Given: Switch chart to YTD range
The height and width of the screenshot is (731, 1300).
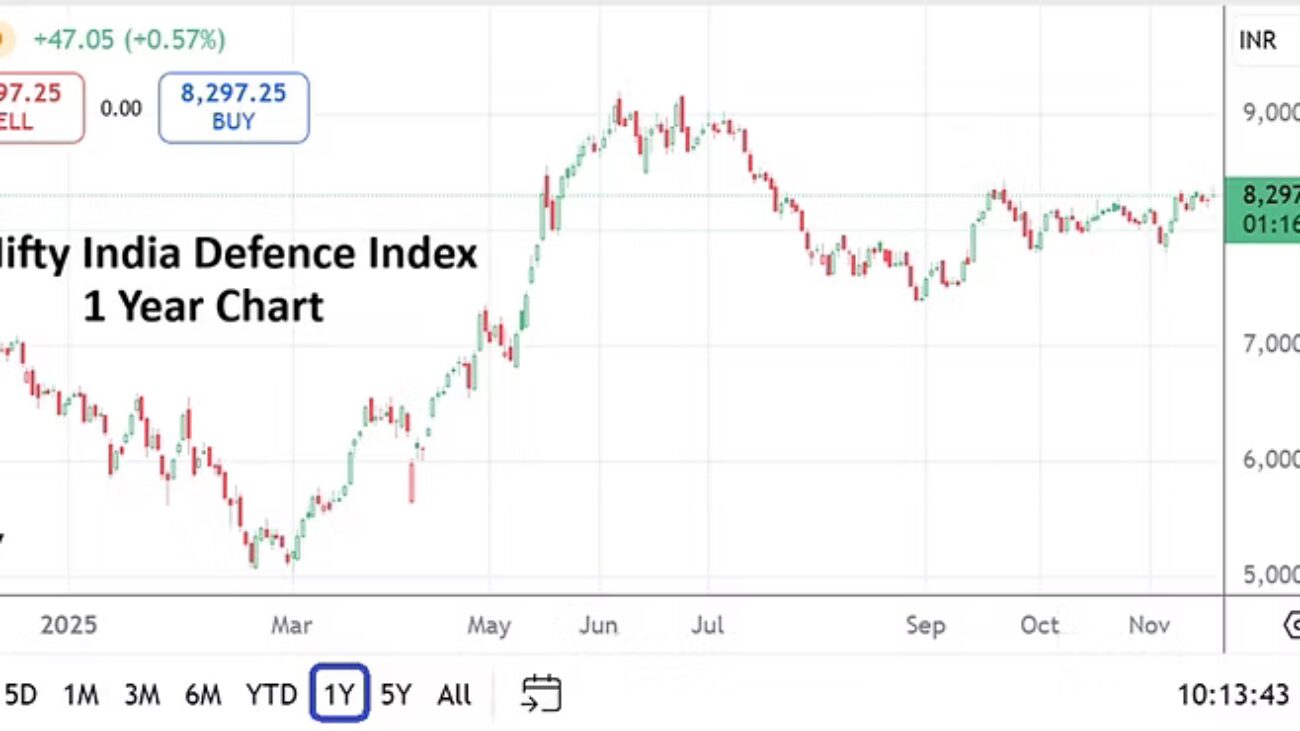Looking at the screenshot, I should pos(271,694).
